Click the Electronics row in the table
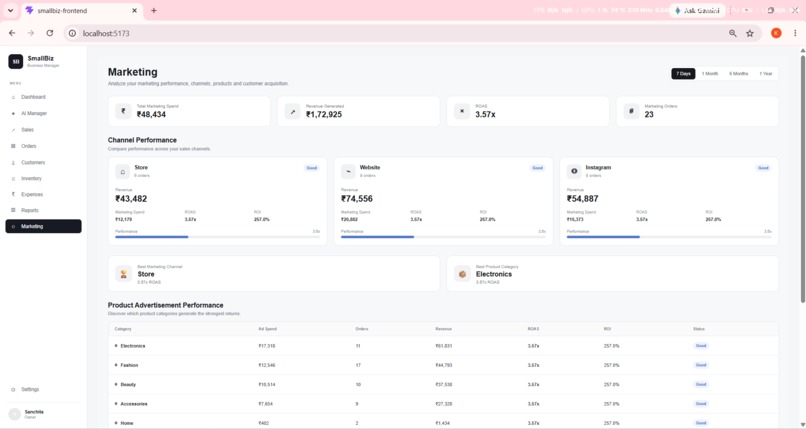The width and height of the screenshot is (806, 429). click(443, 346)
